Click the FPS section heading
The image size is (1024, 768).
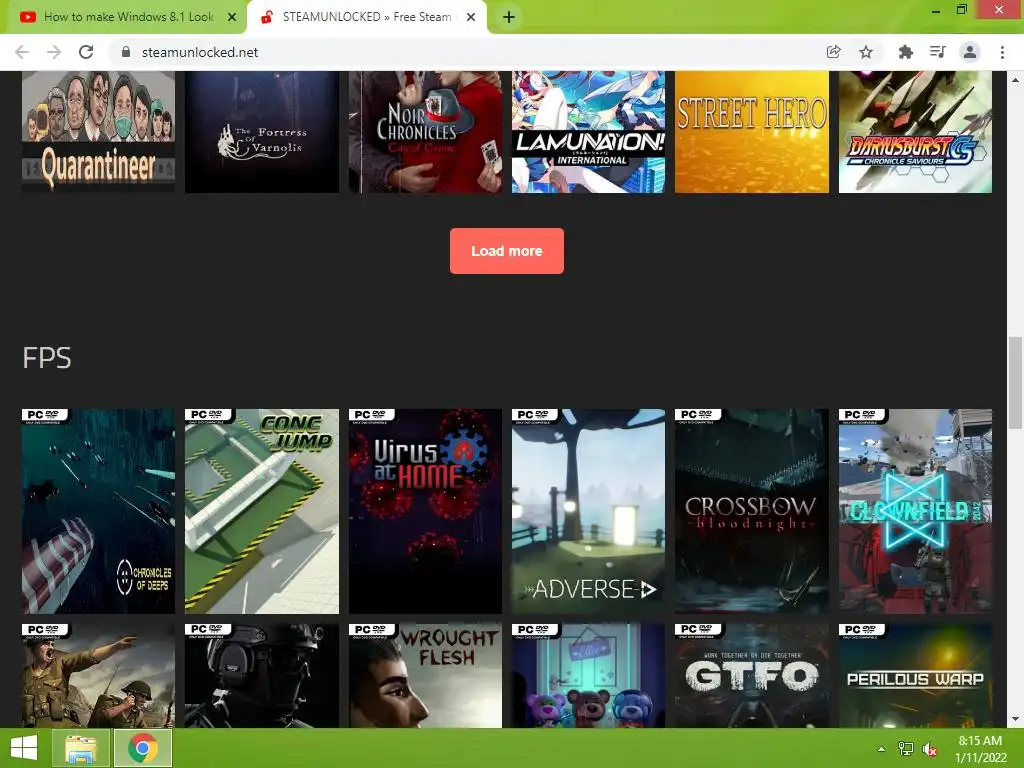pos(46,358)
